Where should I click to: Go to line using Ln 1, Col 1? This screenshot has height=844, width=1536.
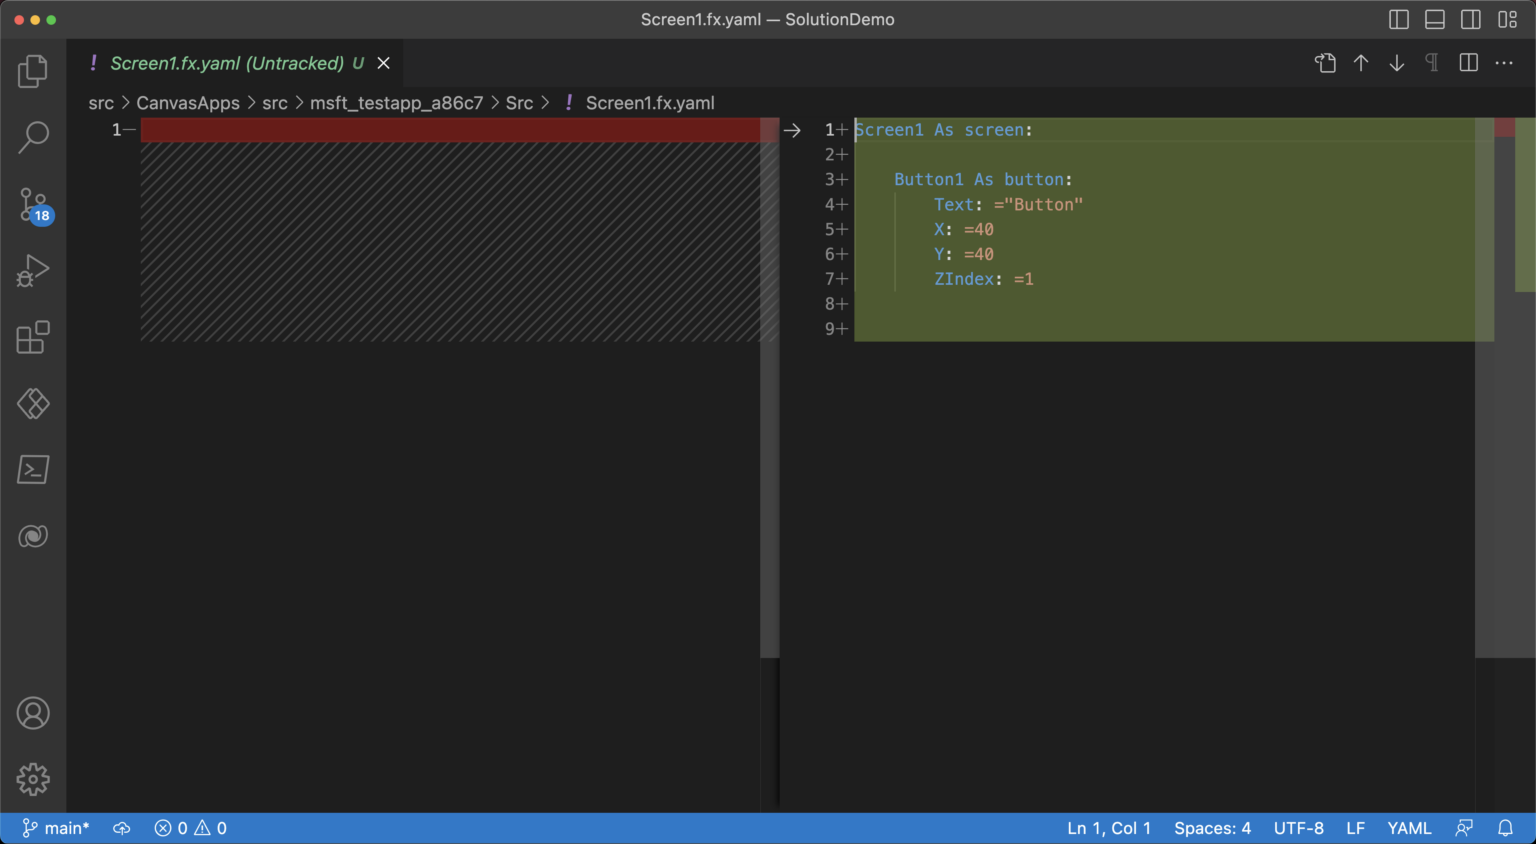[x=1108, y=828]
